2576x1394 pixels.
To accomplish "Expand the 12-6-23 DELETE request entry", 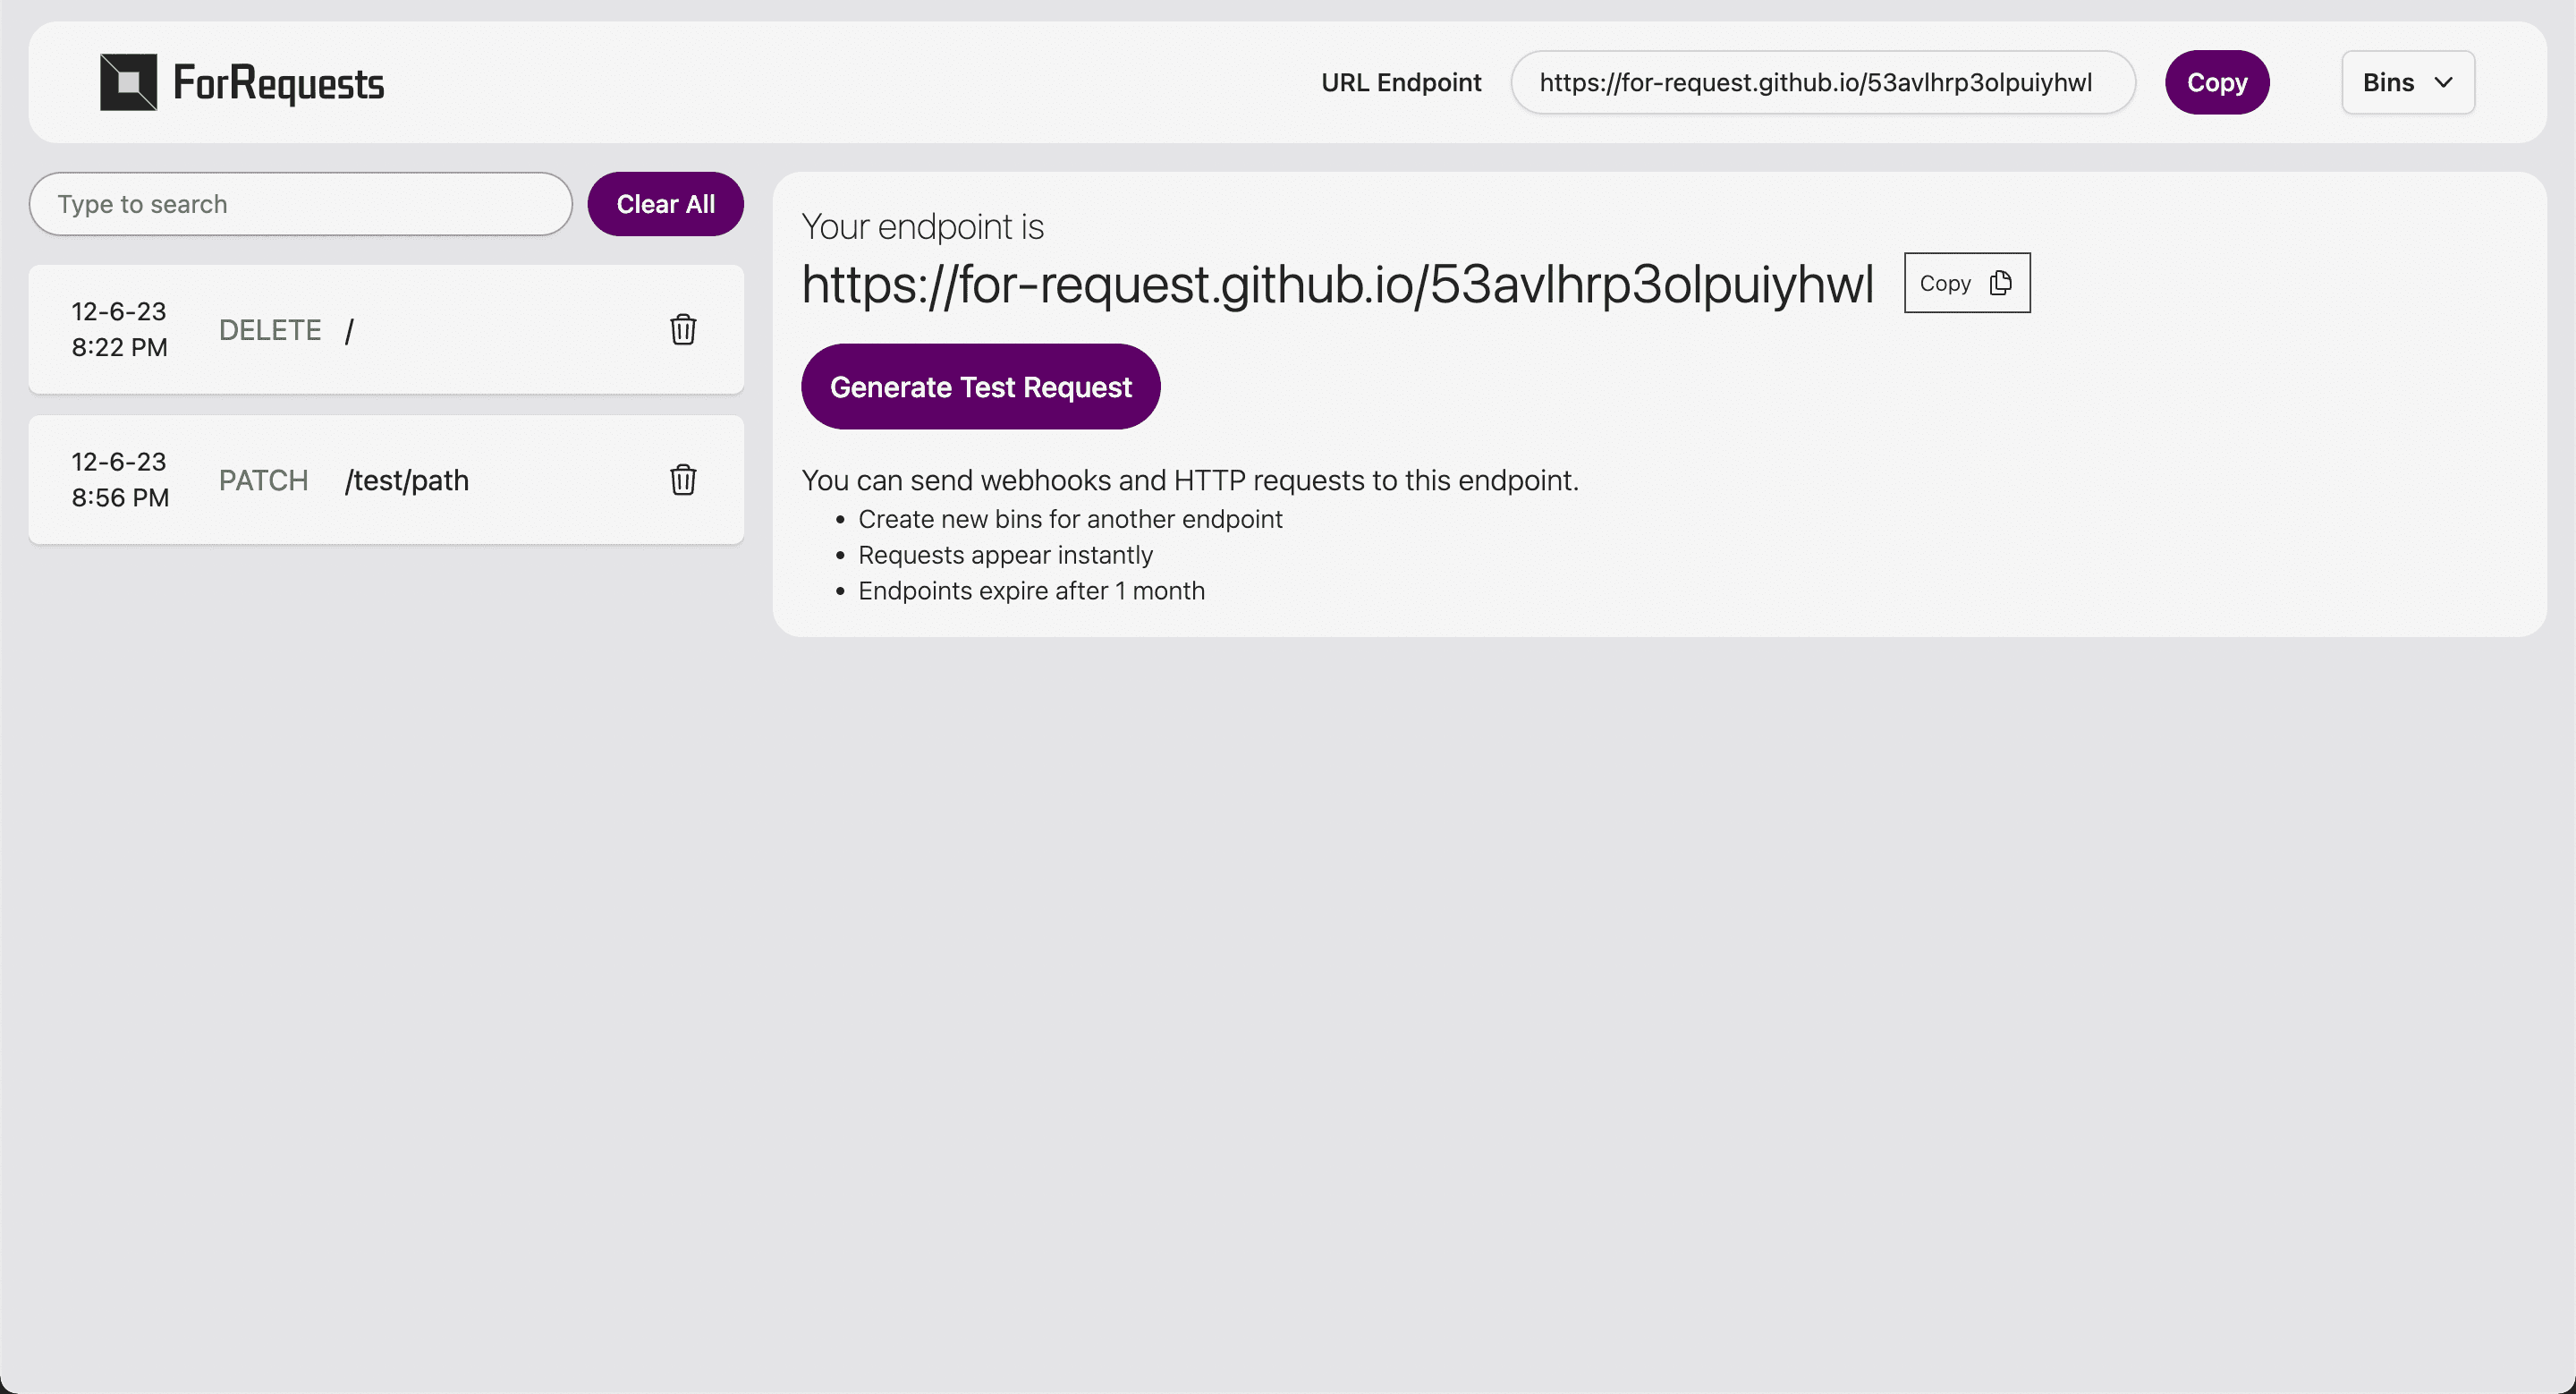I will (x=386, y=327).
